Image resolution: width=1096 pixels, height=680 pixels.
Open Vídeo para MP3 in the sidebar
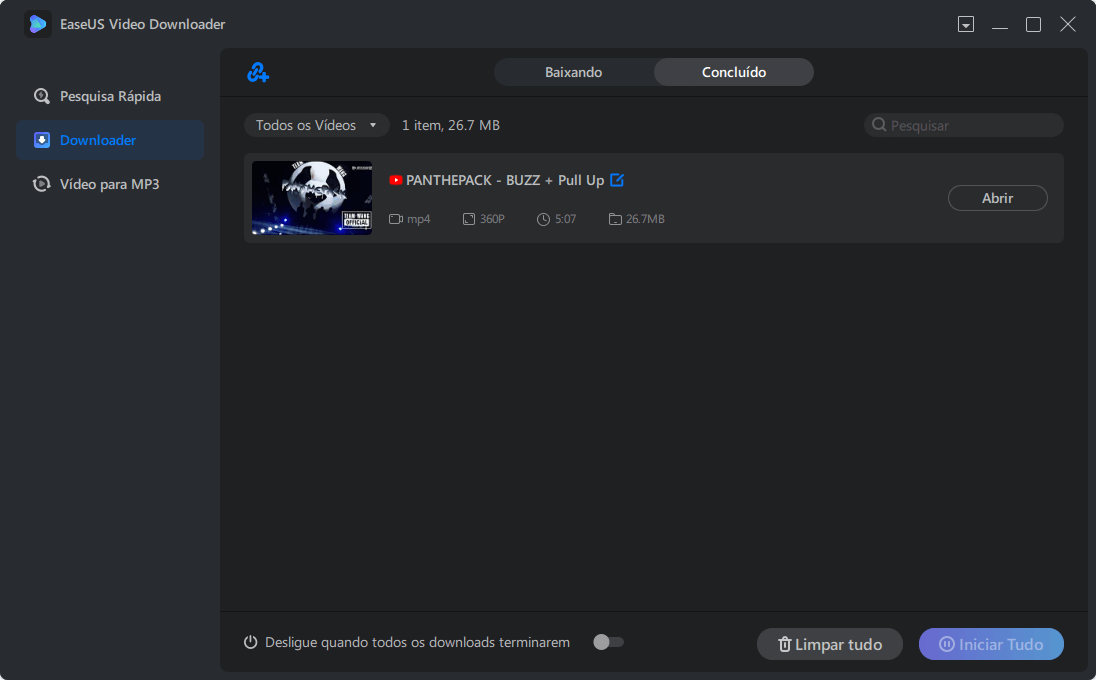110,184
